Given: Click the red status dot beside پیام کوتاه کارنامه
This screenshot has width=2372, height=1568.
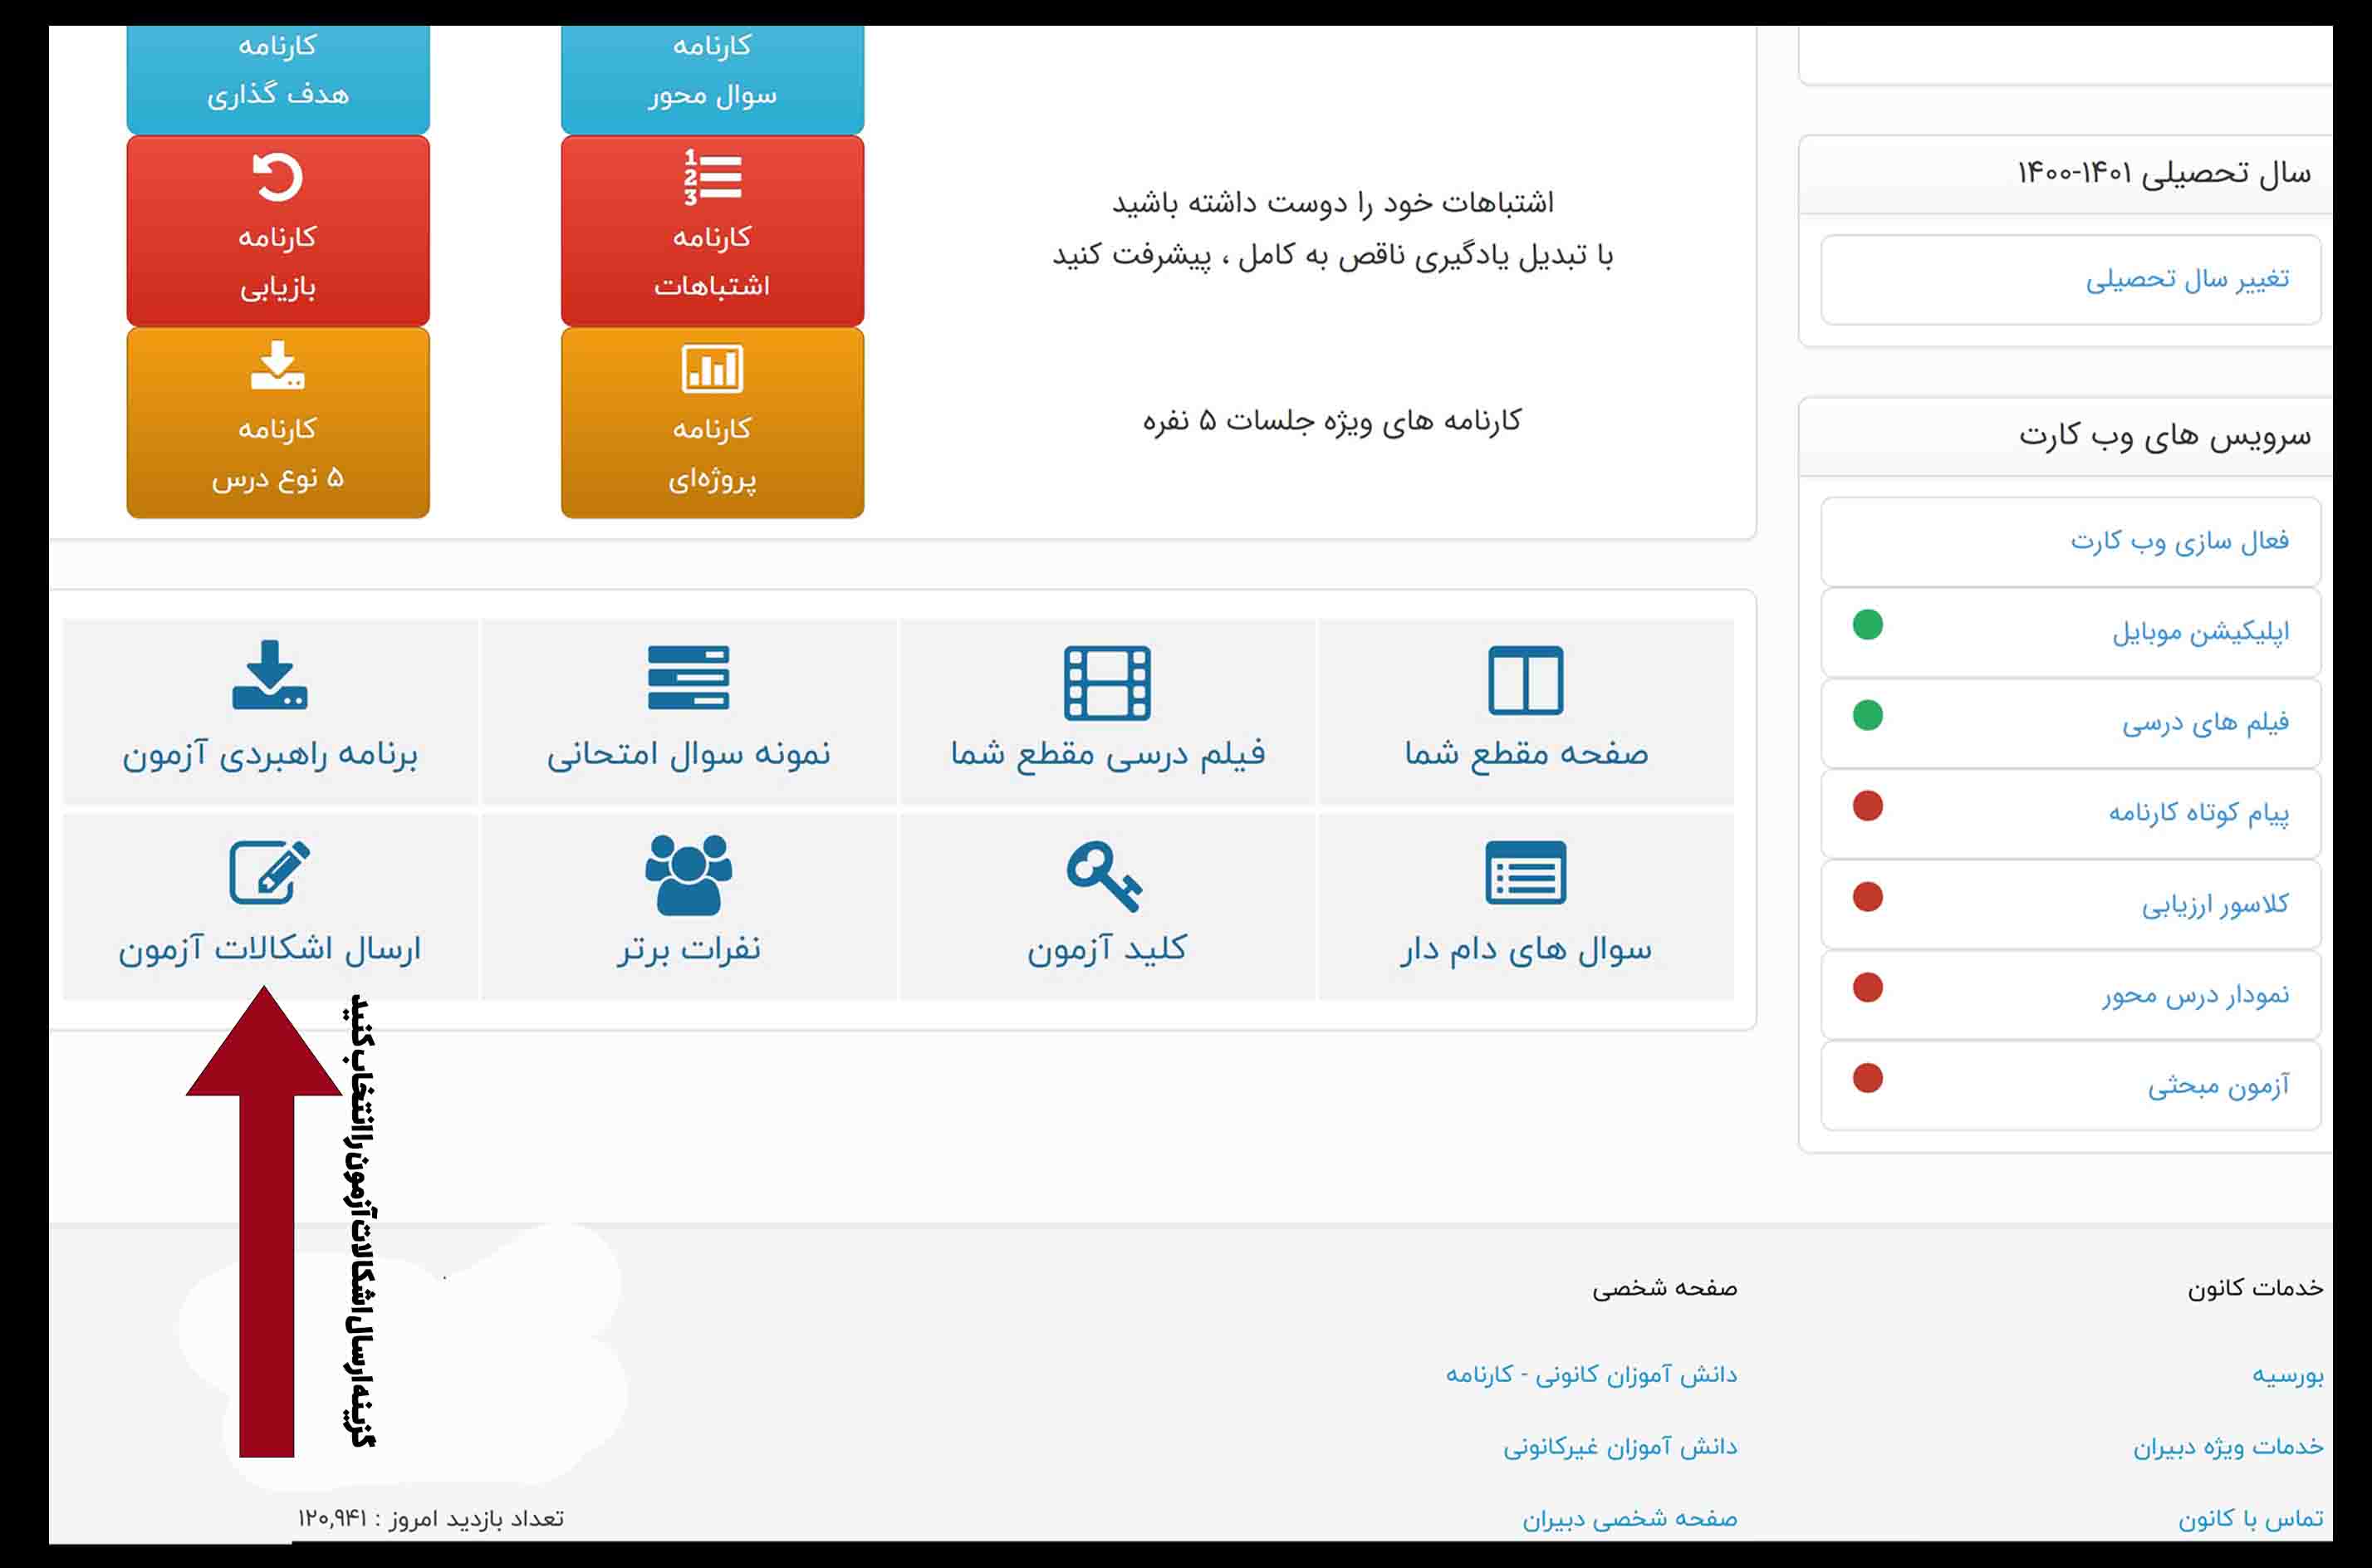Looking at the screenshot, I should [x=1867, y=806].
